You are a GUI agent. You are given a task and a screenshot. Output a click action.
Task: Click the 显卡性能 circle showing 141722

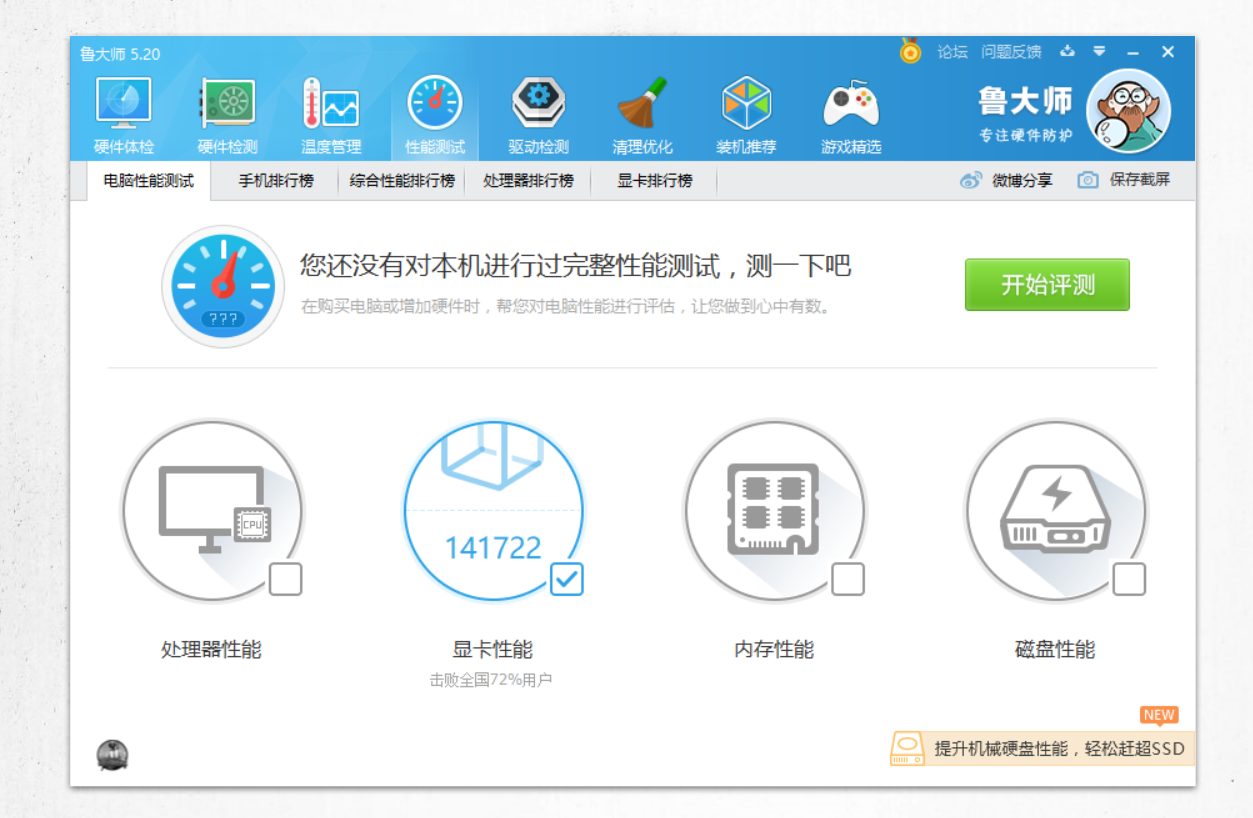click(x=493, y=510)
